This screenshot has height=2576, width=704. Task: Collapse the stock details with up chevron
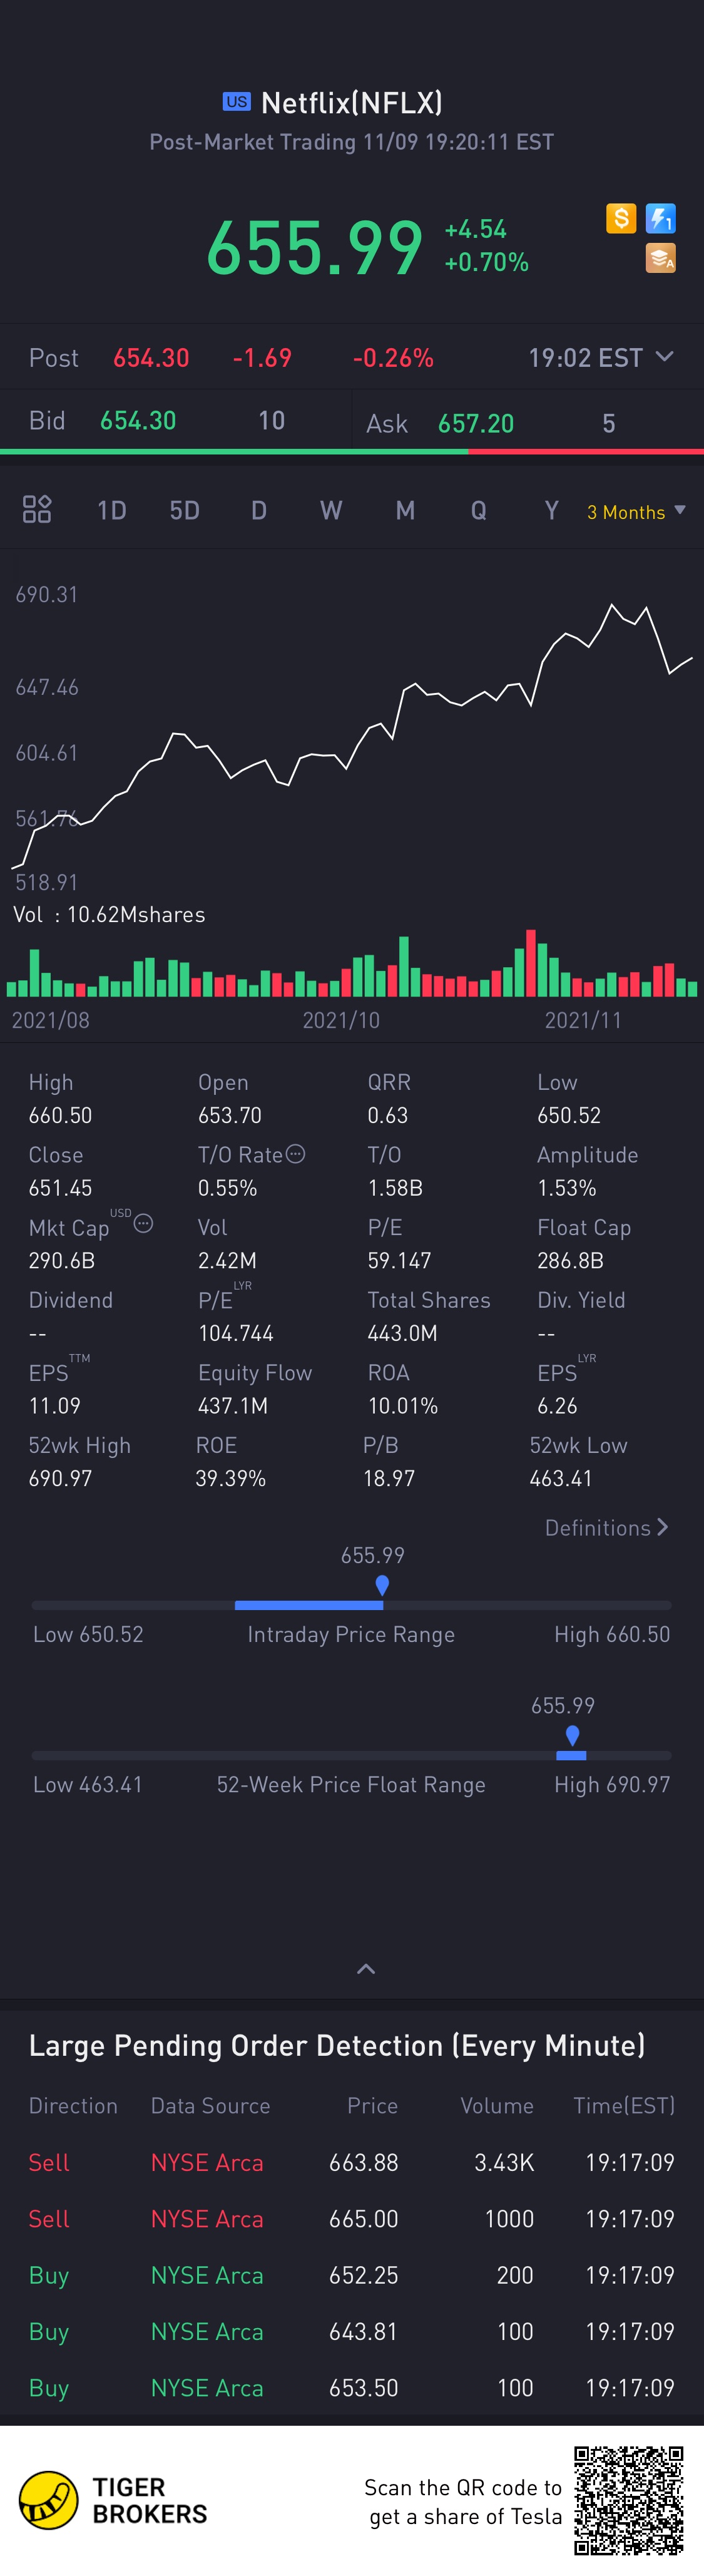(366, 1968)
